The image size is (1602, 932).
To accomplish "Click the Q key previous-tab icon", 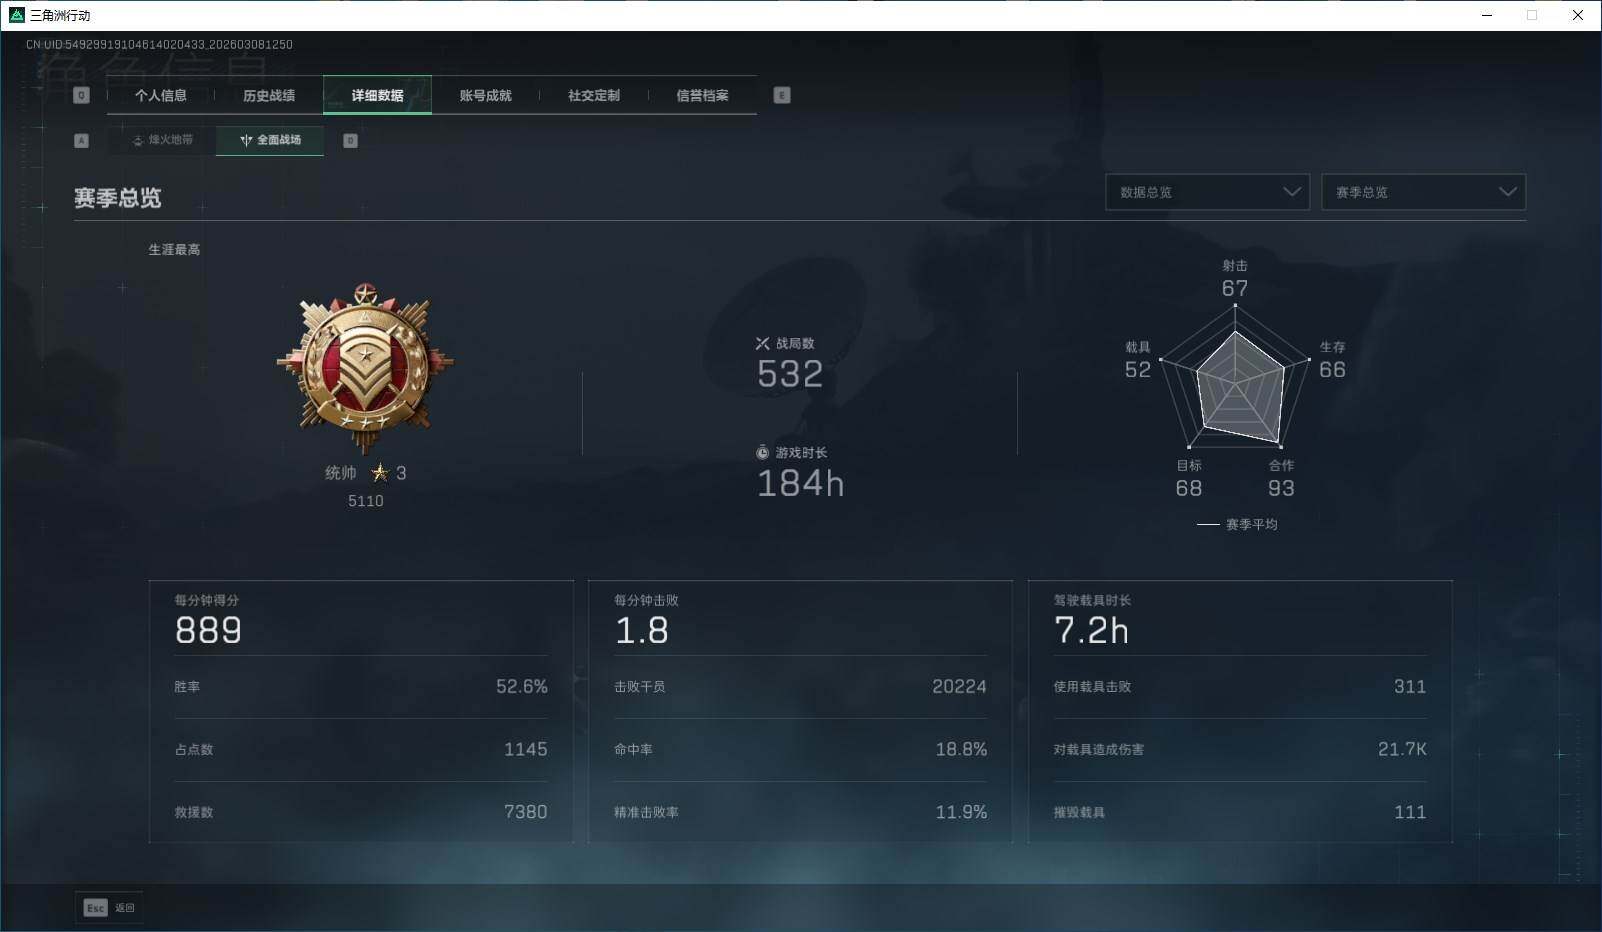I will tap(82, 95).
